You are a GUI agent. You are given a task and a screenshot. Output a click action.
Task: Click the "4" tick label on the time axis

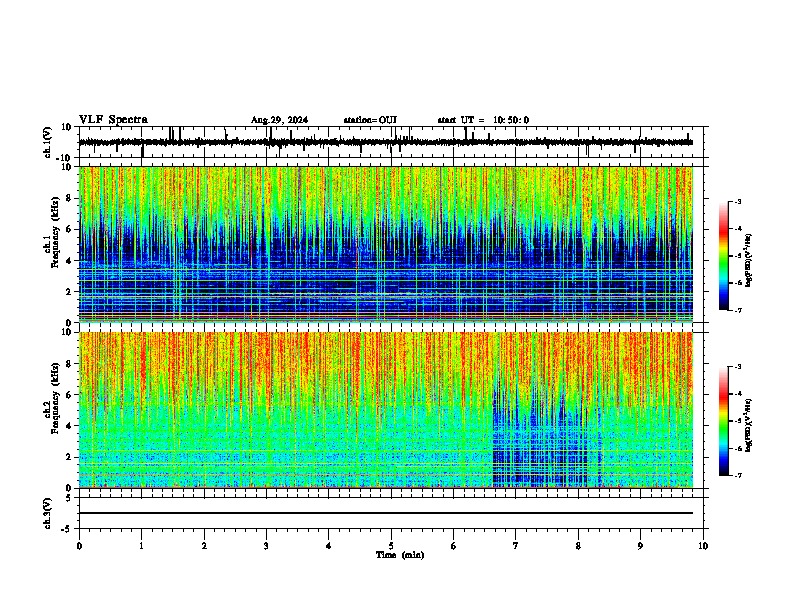tap(329, 546)
